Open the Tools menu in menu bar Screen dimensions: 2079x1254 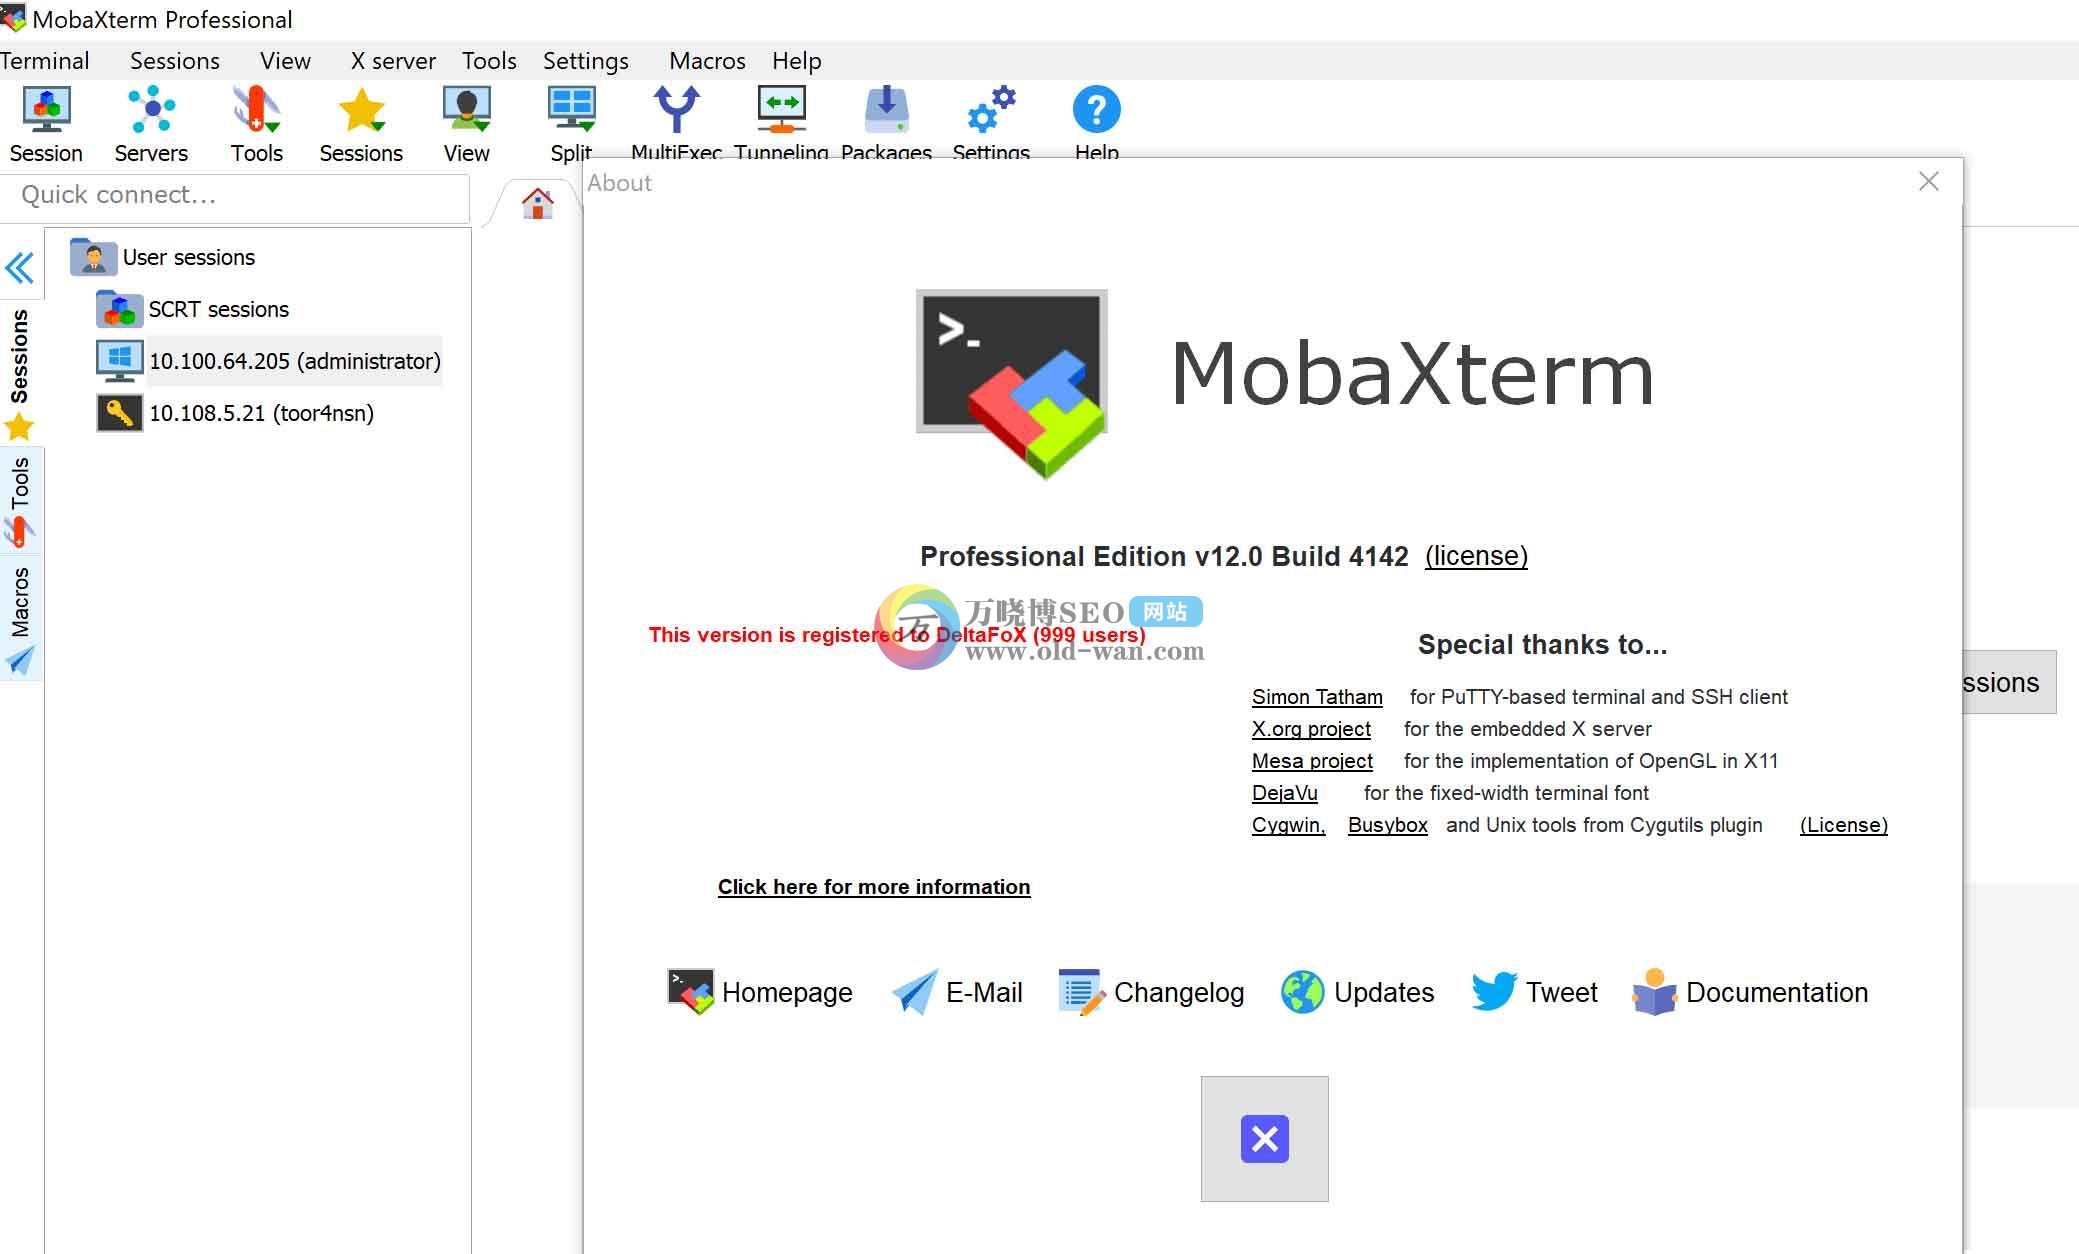(489, 61)
